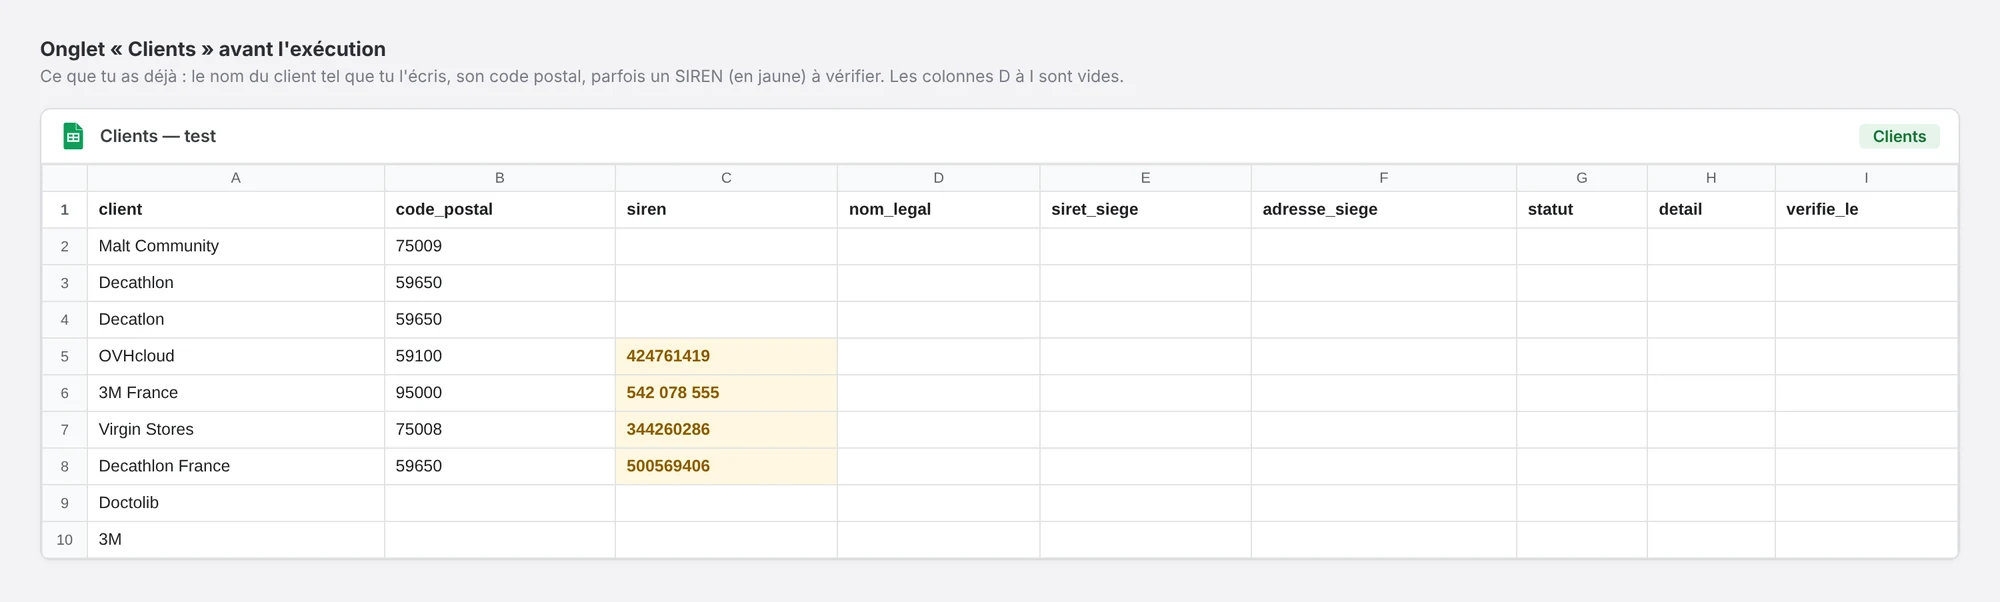Click the heading 'Onglet « Clients » avant l'exécution'

pyautogui.click(x=213, y=49)
